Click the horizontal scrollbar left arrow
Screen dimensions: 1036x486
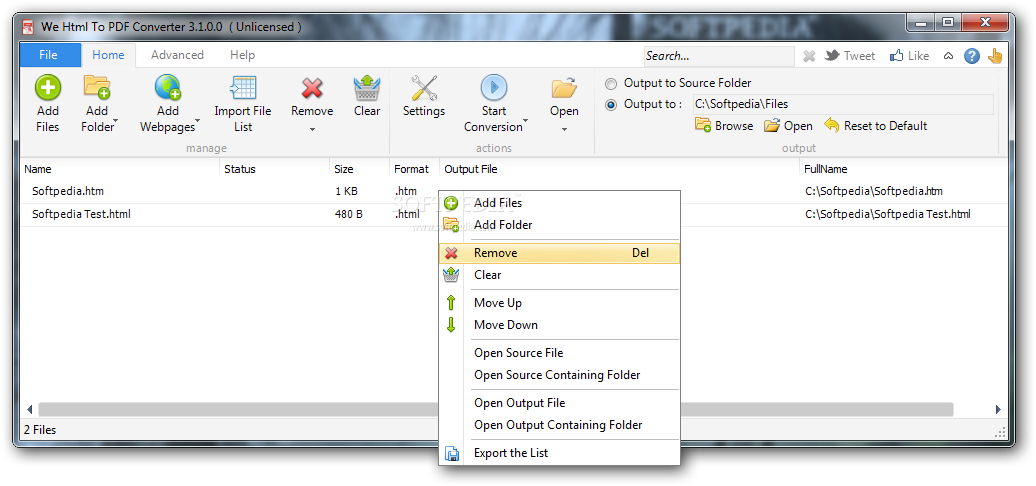[x=29, y=409]
